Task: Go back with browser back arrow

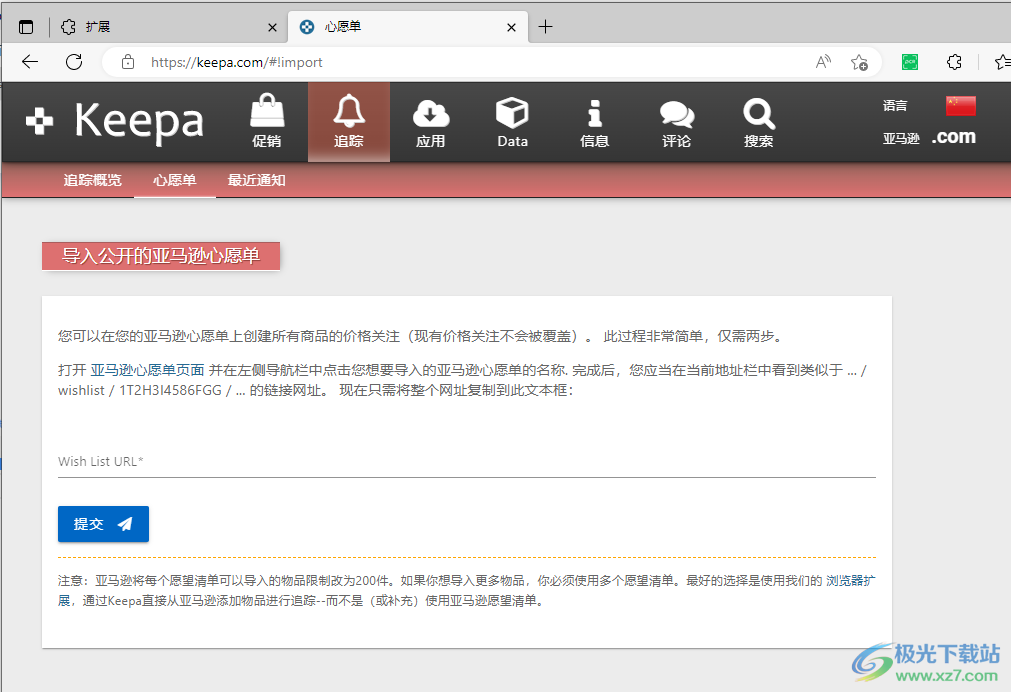Action: pos(30,62)
